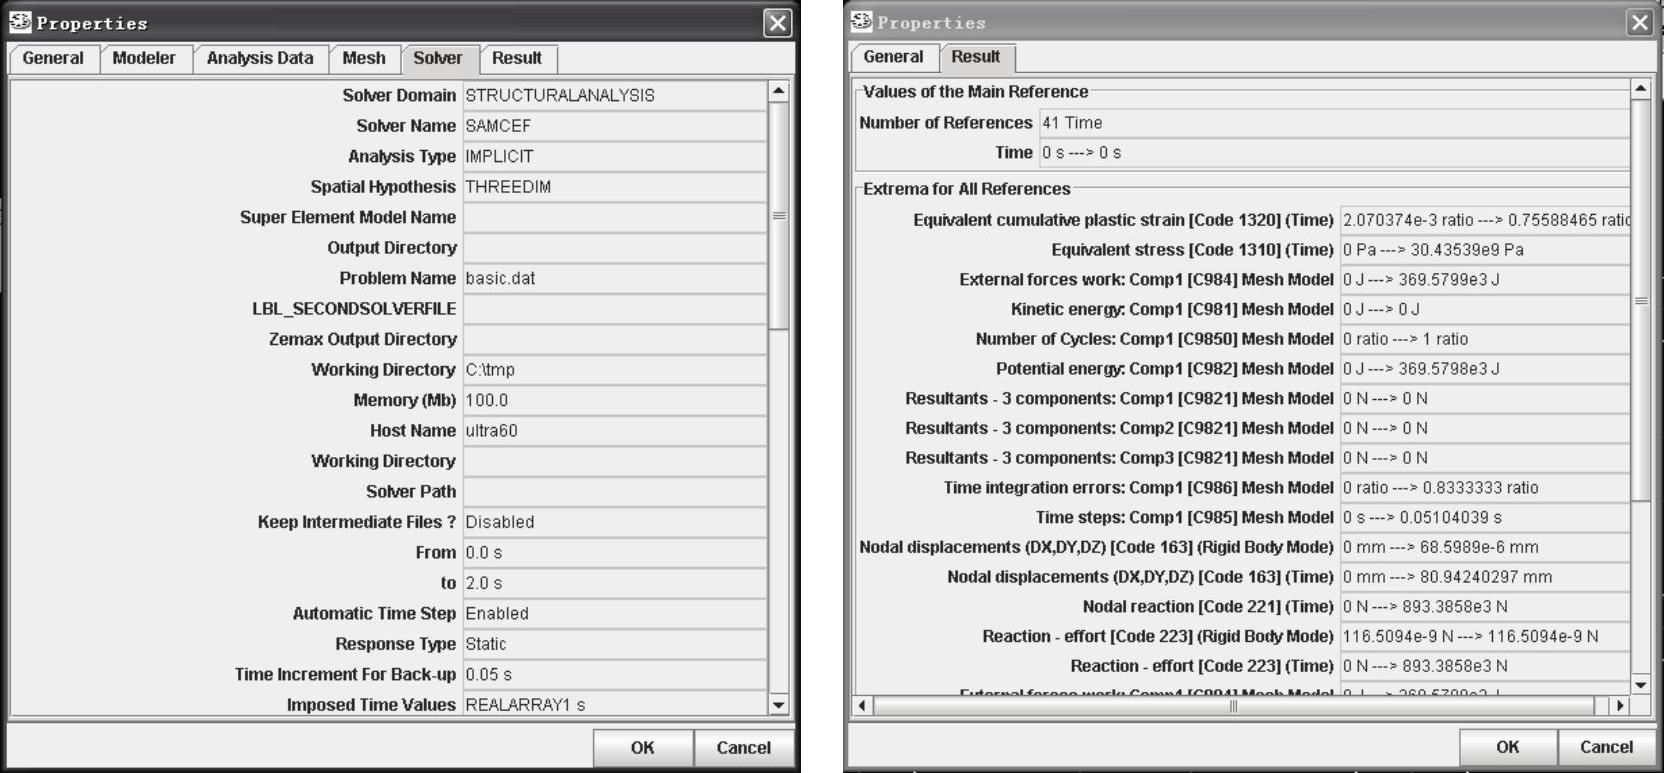
Task: Click OK in the Solver properties dialog
Action: [642, 748]
